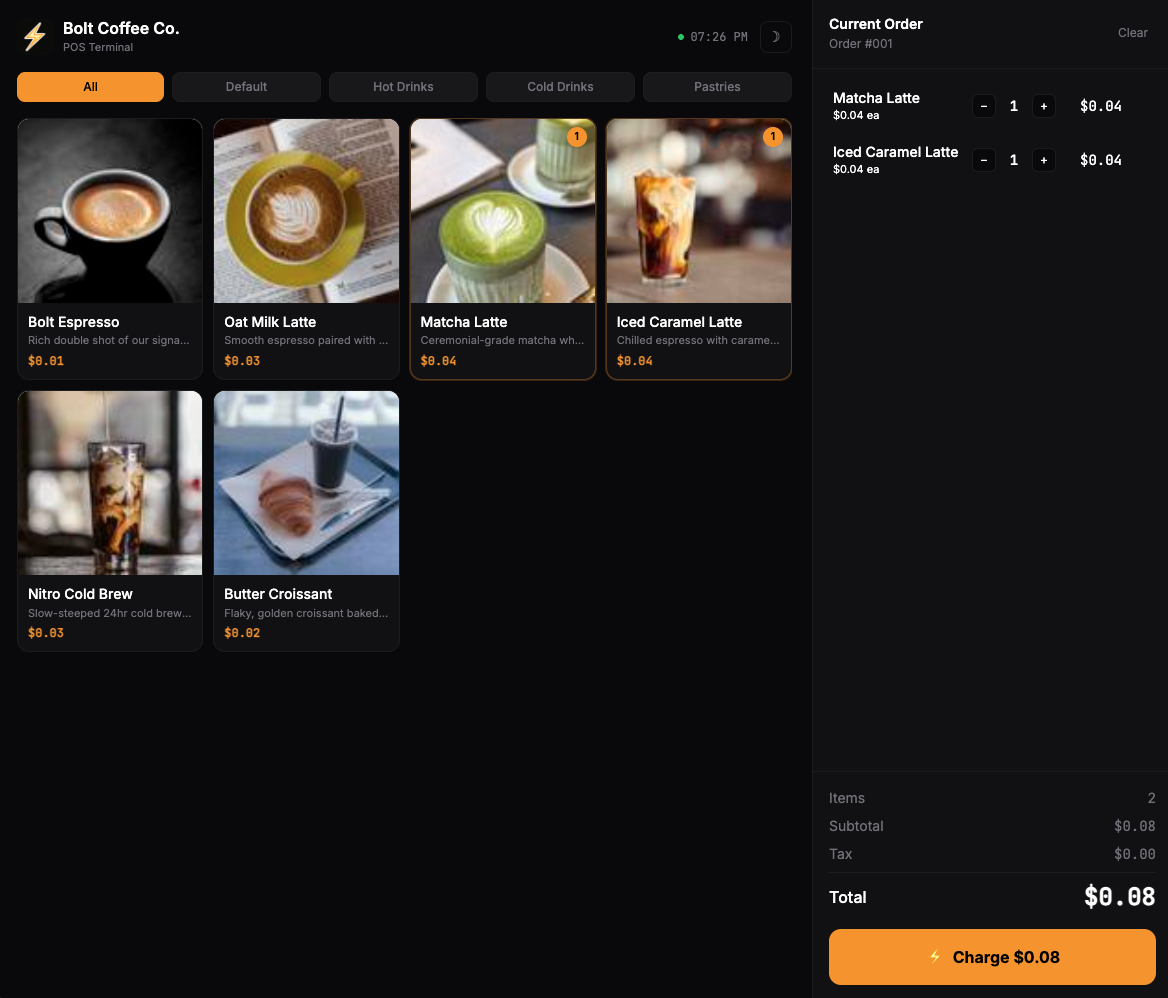The width and height of the screenshot is (1168, 998).
Task: Toggle dark mode with the moon icon
Action: (x=775, y=36)
